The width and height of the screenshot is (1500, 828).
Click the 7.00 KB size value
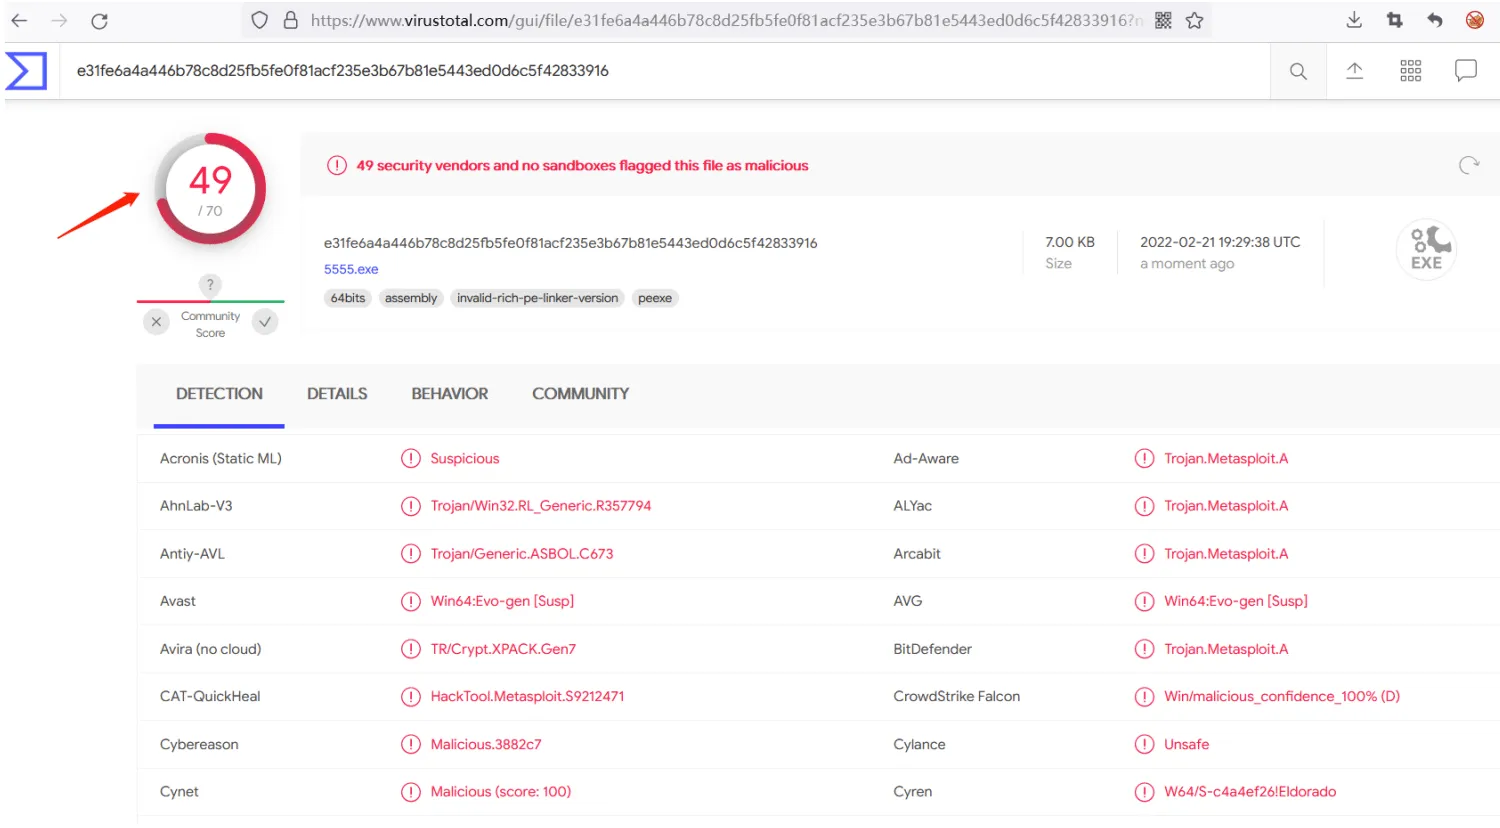(x=1070, y=242)
